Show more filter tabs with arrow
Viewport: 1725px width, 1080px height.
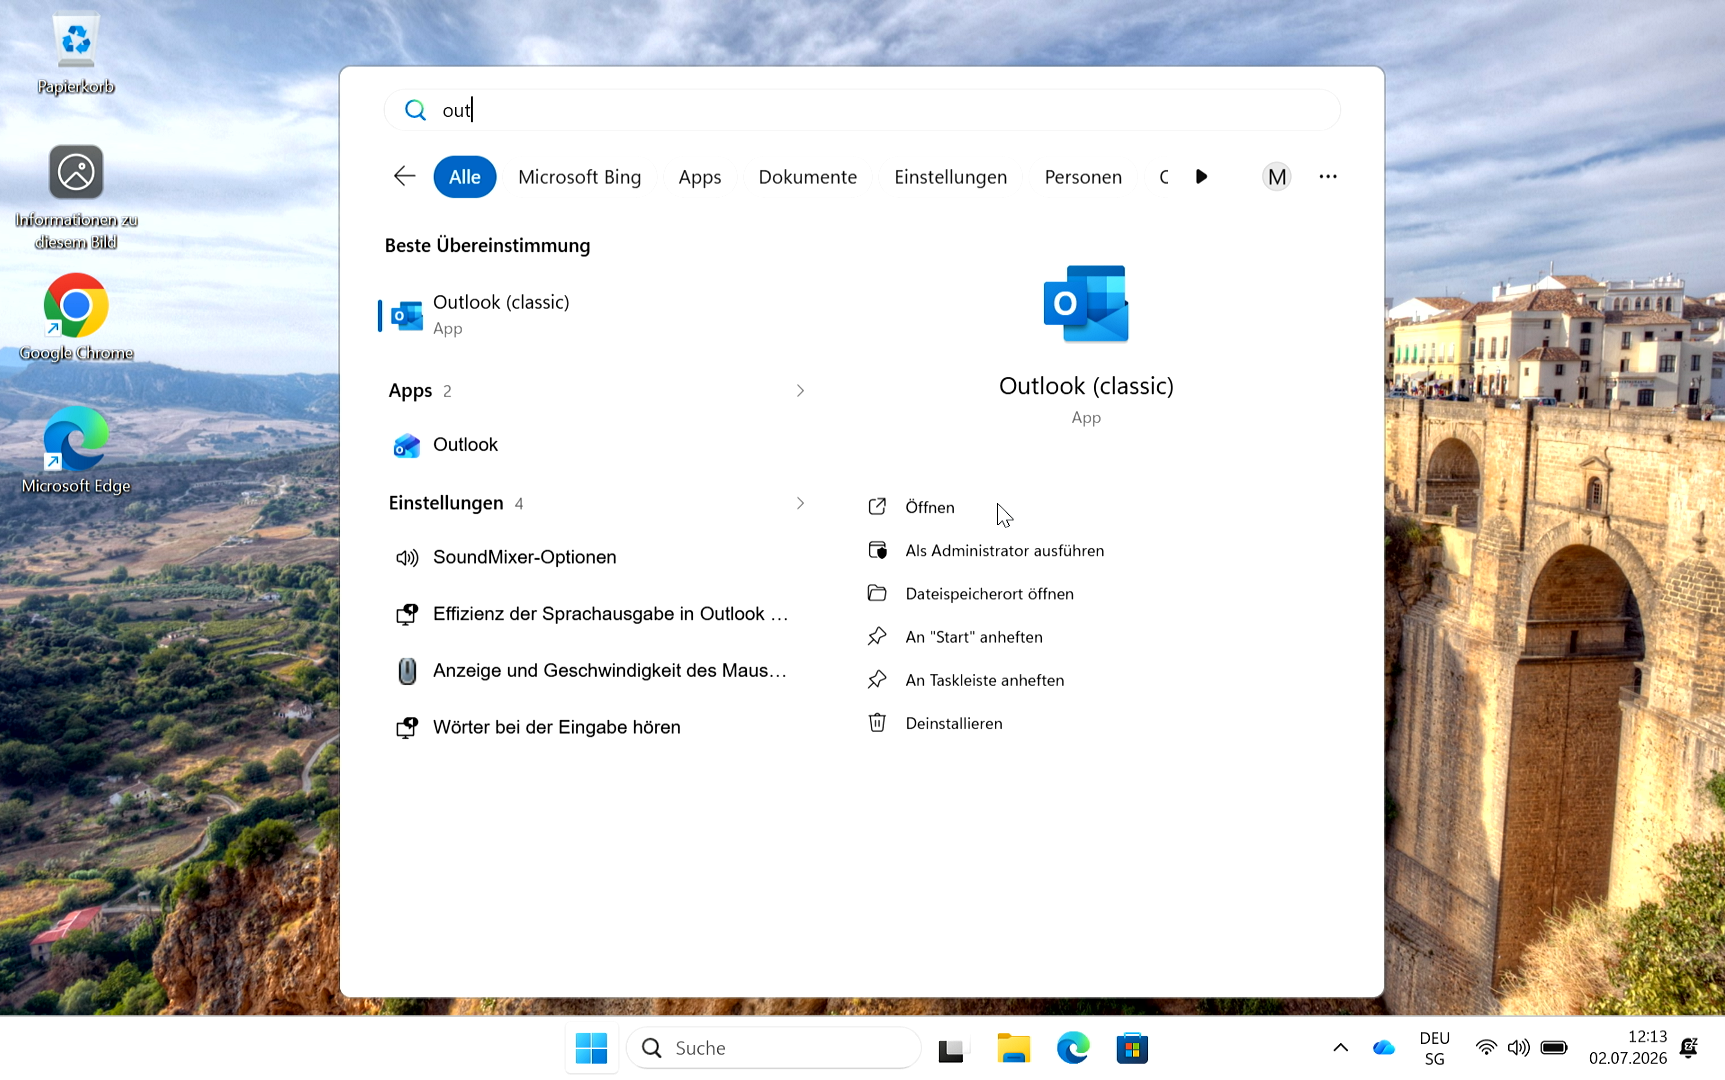[x=1201, y=177]
